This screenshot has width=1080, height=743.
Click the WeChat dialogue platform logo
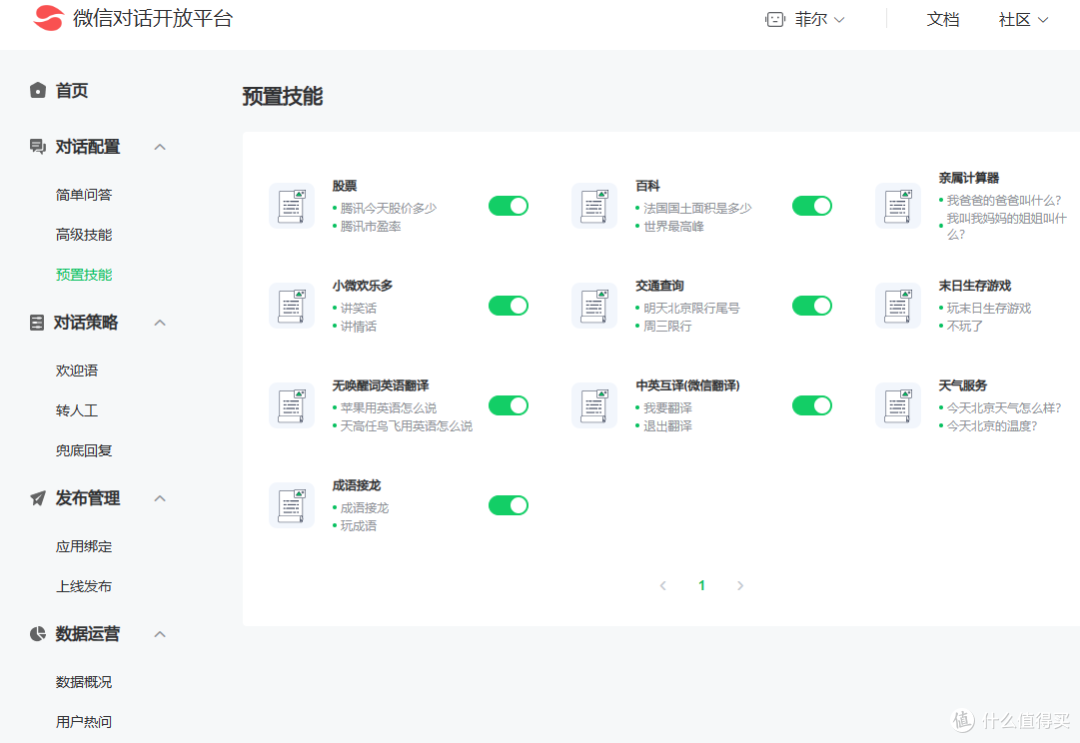tap(48, 19)
